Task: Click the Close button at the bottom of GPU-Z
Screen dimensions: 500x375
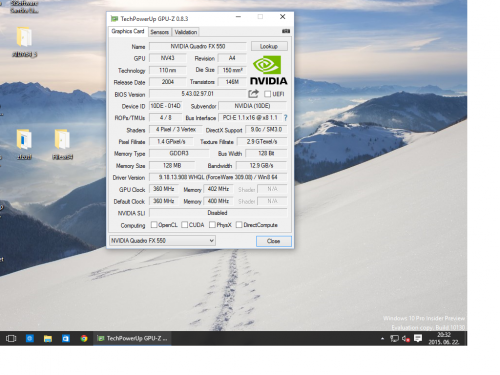Action: [274, 241]
